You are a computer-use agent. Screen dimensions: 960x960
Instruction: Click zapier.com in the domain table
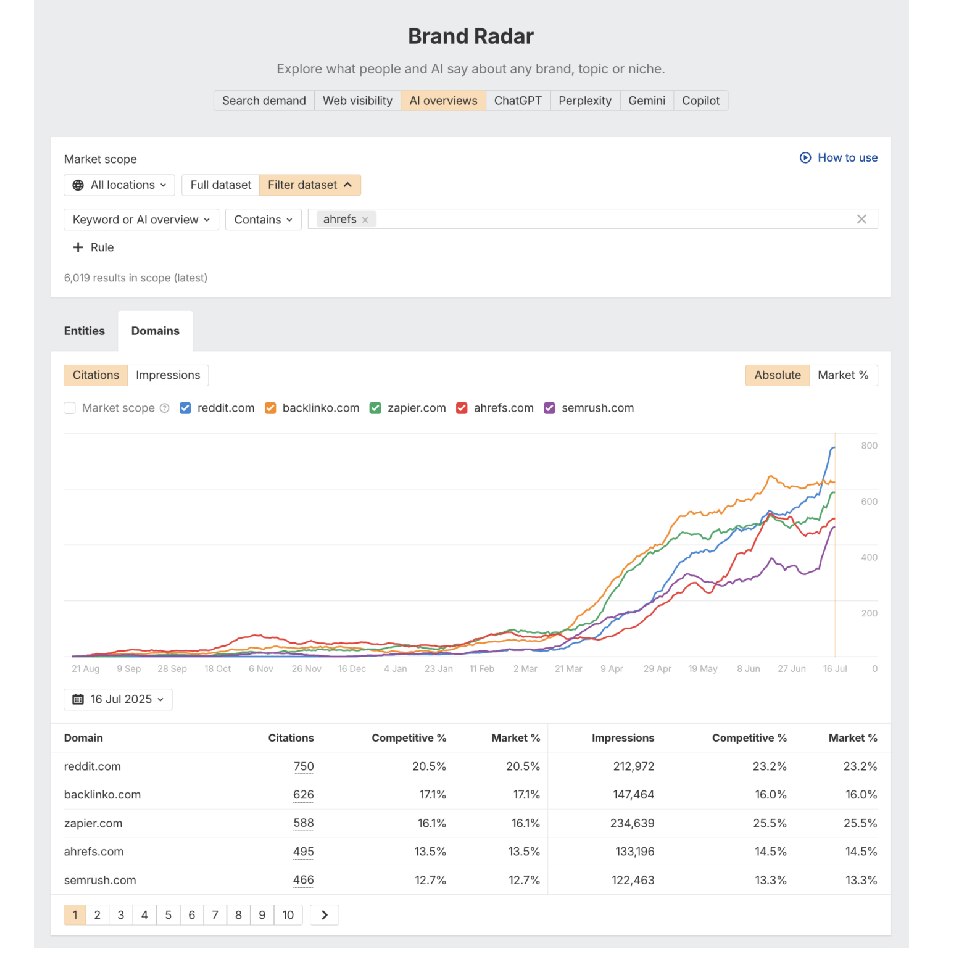tap(93, 823)
